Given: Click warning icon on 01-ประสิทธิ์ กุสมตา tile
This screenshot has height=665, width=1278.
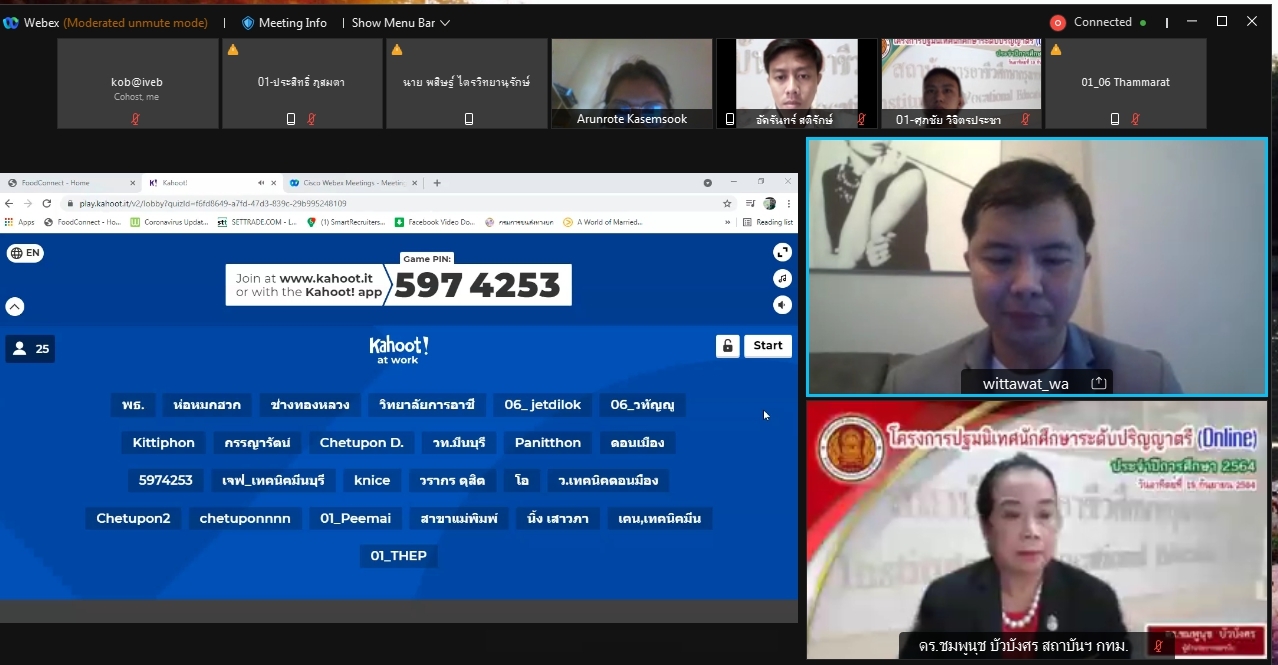Looking at the screenshot, I should tap(233, 49).
